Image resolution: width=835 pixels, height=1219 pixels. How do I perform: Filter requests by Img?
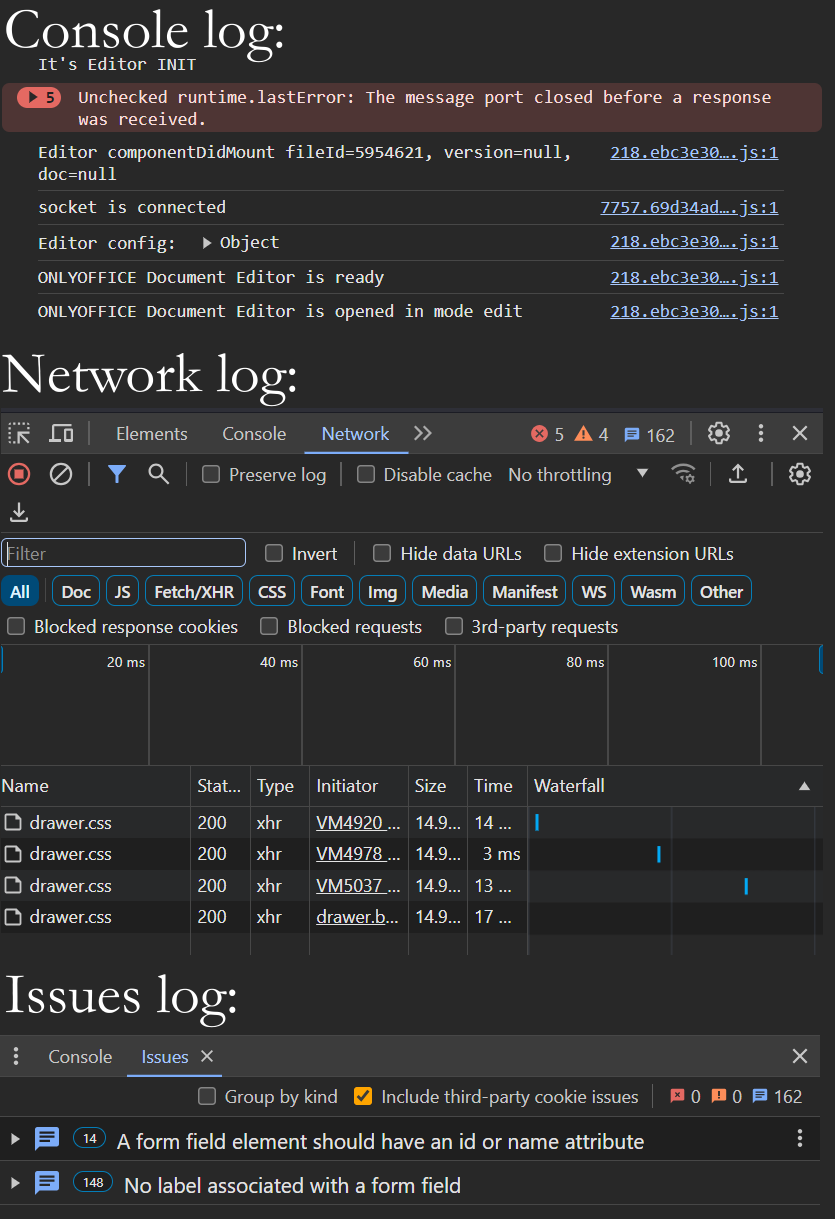click(382, 591)
